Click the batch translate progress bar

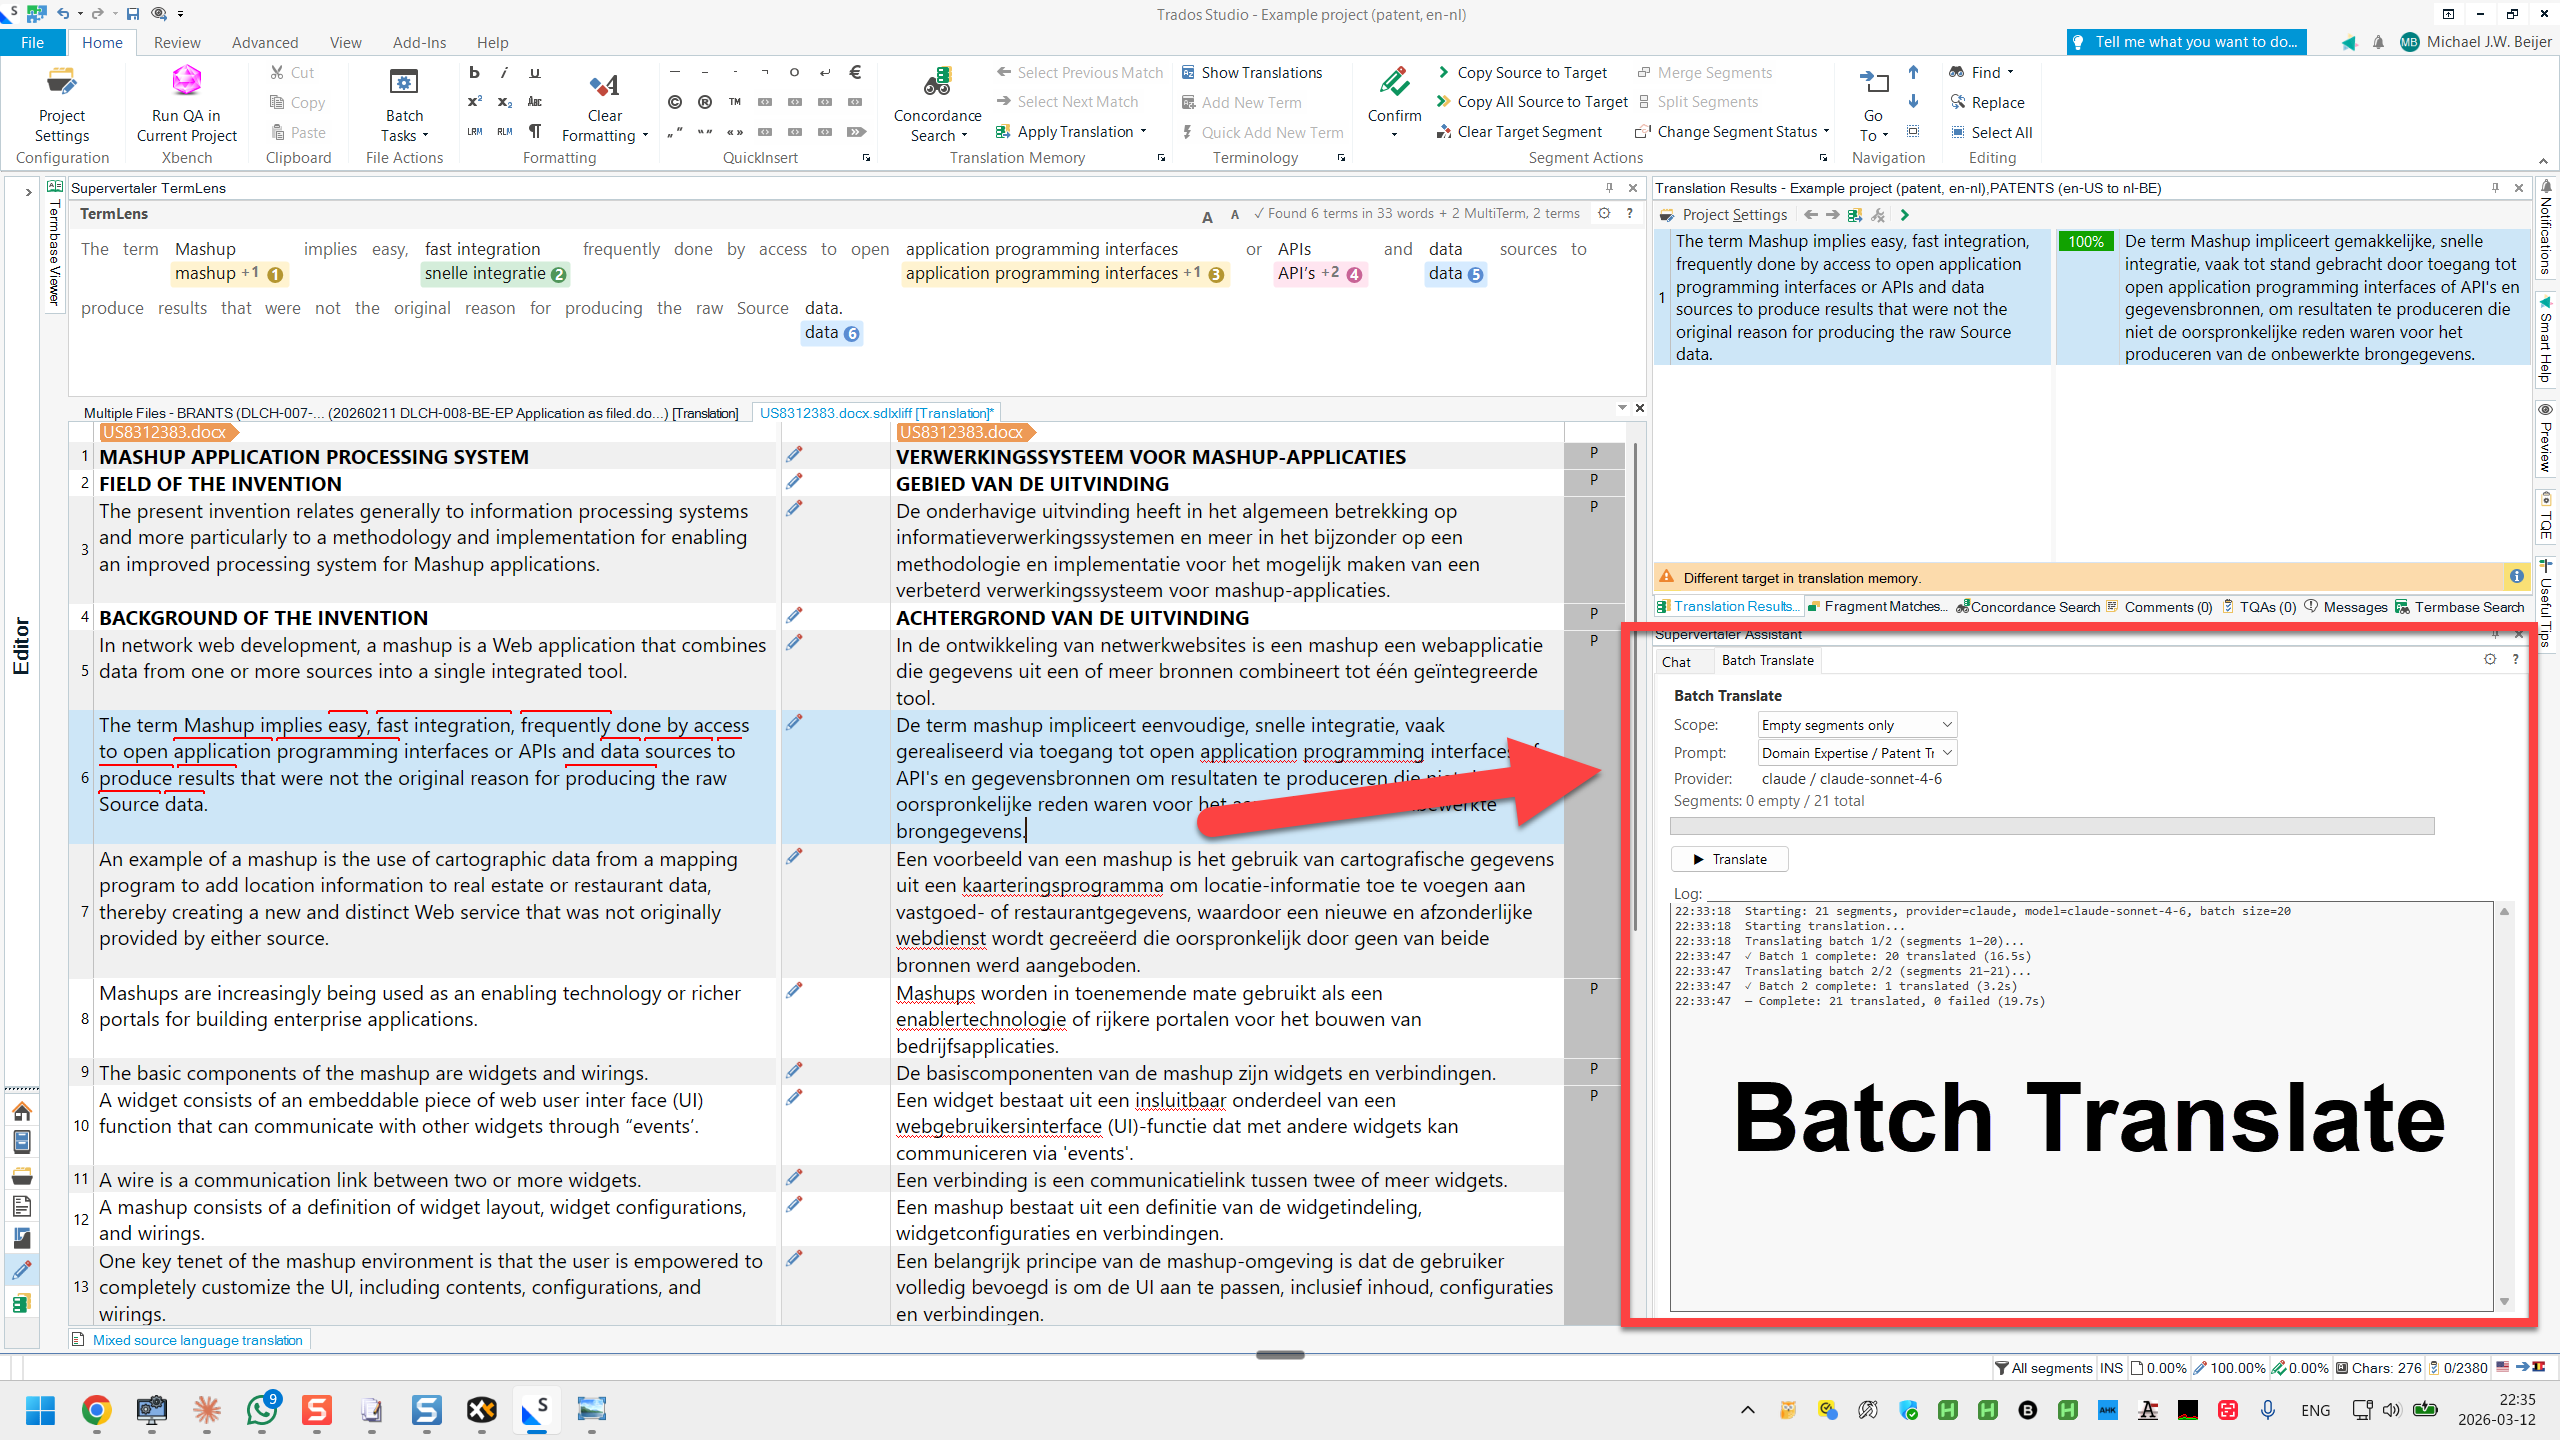(2051, 826)
